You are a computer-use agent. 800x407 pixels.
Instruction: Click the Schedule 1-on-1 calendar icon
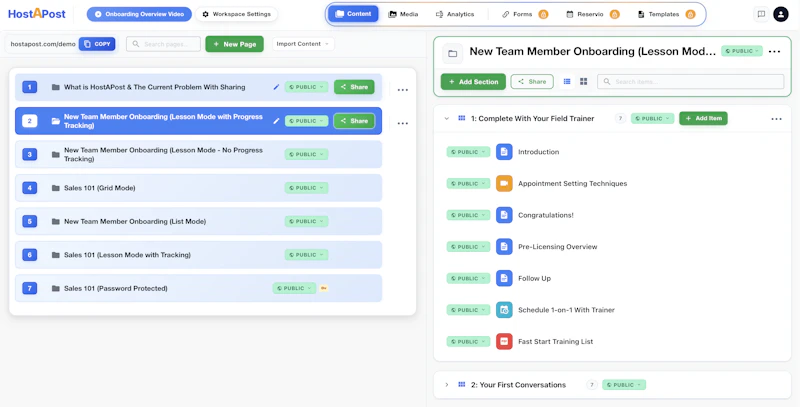[504, 310]
